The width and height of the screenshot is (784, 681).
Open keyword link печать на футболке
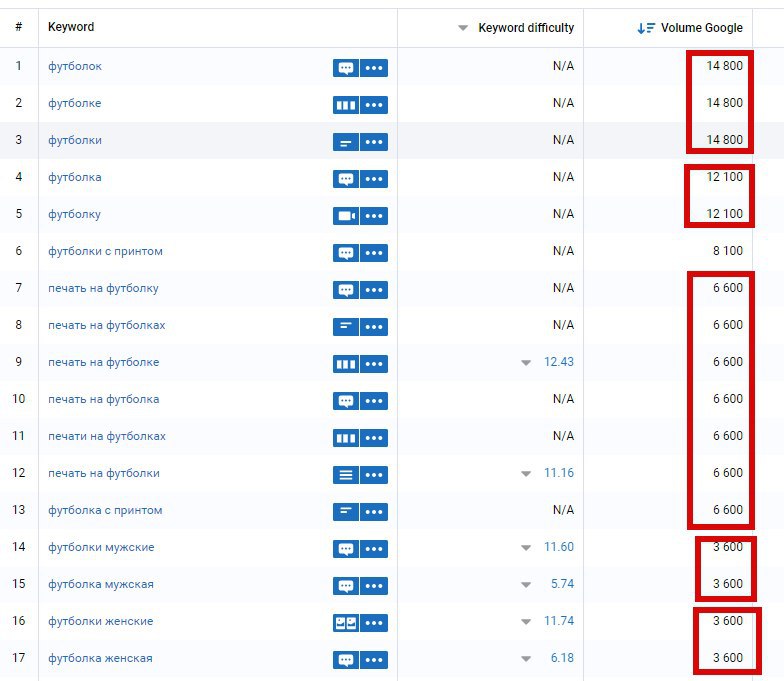104,362
